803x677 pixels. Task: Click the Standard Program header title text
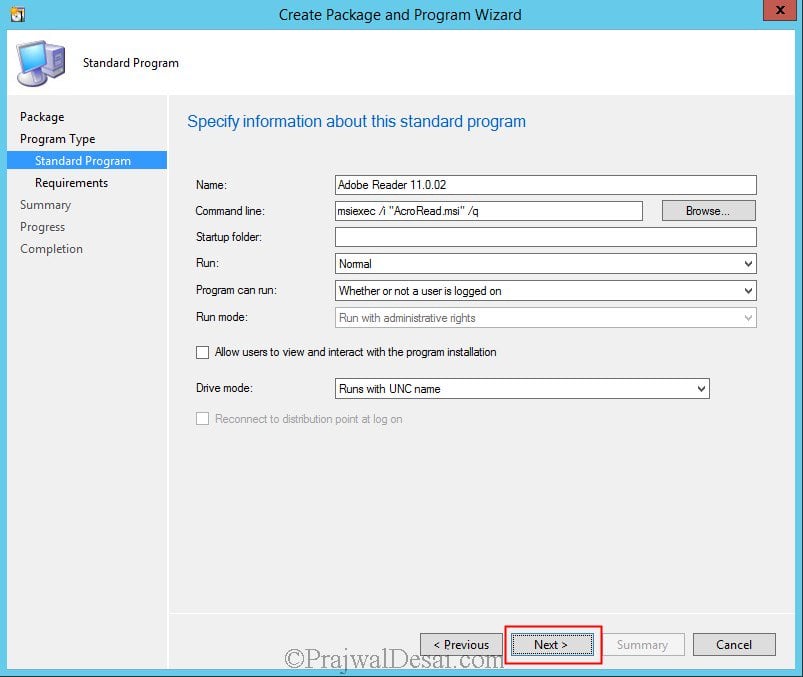131,63
